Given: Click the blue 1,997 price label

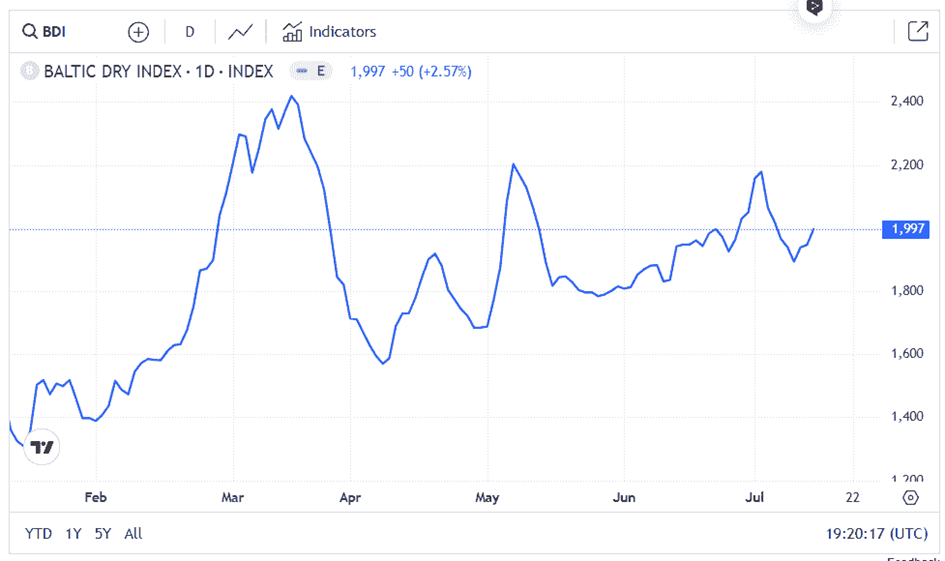Looking at the screenshot, I should (905, 229).
